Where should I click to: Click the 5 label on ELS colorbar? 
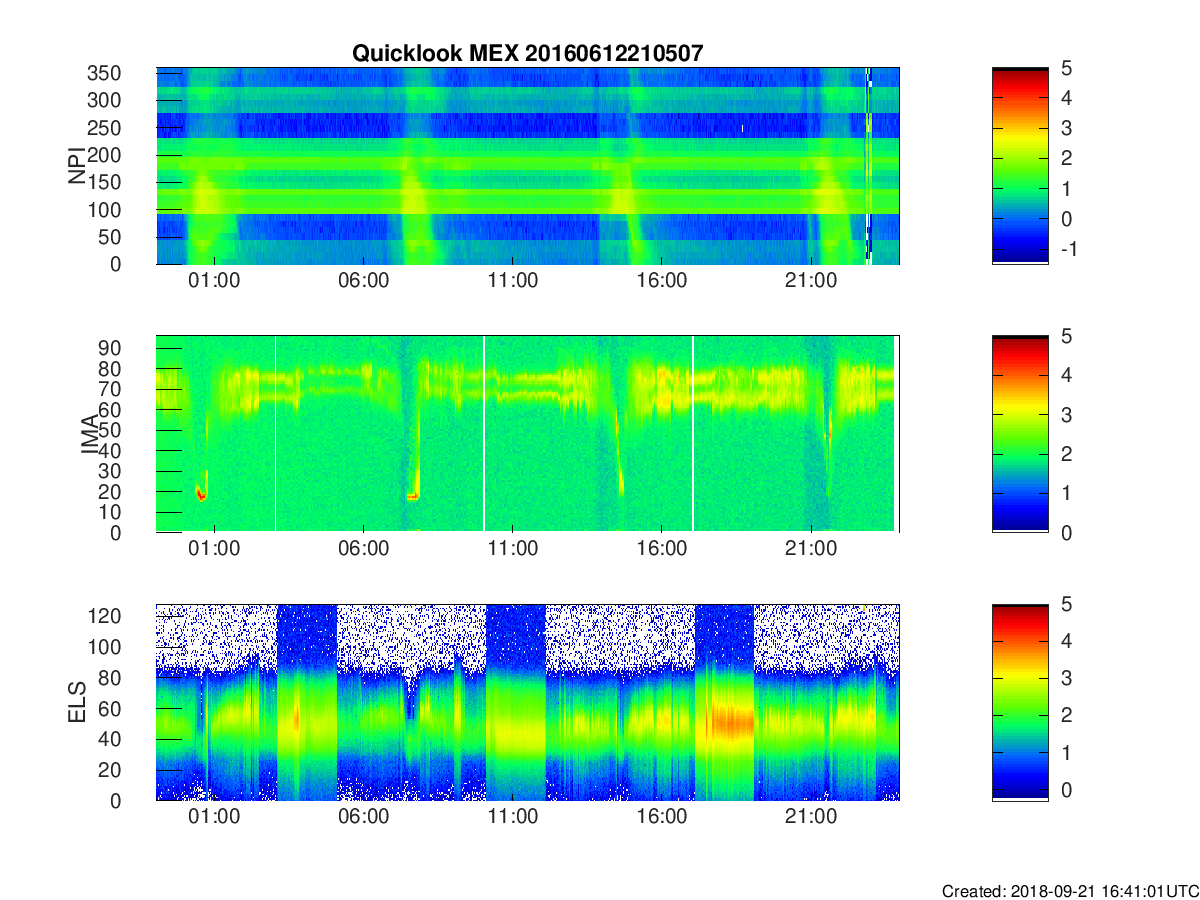pyautogui.click(x=1066, y=604)
